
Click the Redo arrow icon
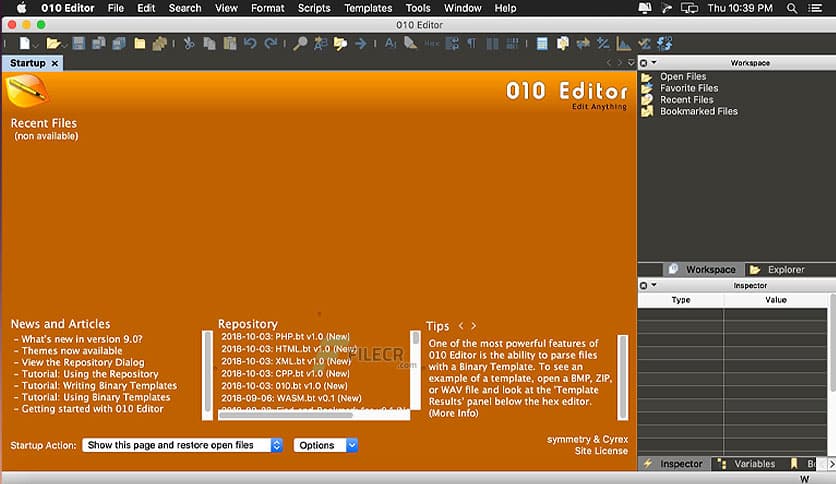click(271, 44)
